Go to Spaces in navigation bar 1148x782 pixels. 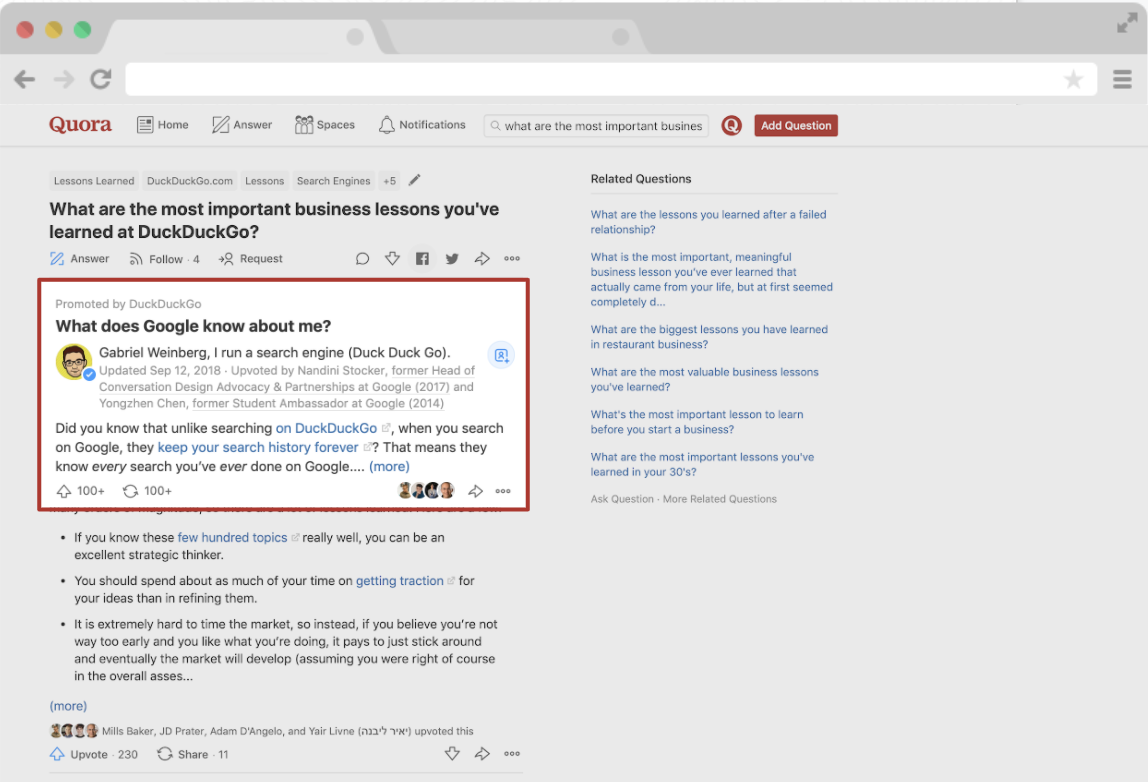pyautogui.click(x=325, y=125)
